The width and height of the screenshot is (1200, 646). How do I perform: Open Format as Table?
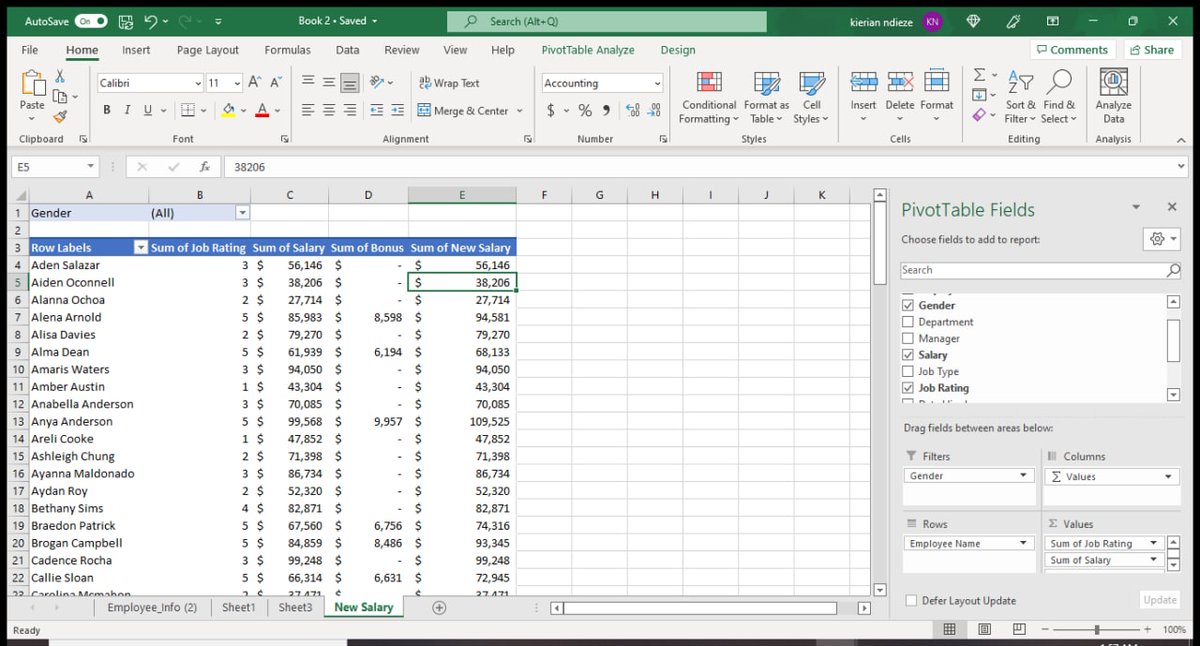tap(766, 97)
